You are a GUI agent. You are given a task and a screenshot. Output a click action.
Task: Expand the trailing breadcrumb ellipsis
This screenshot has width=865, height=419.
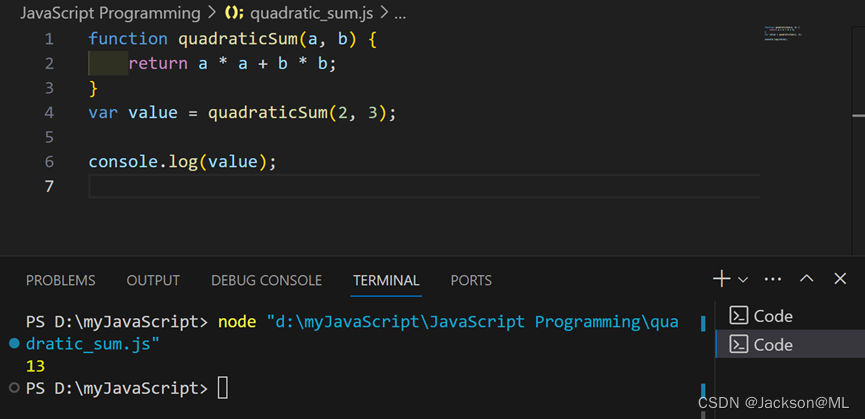(400, 14)
